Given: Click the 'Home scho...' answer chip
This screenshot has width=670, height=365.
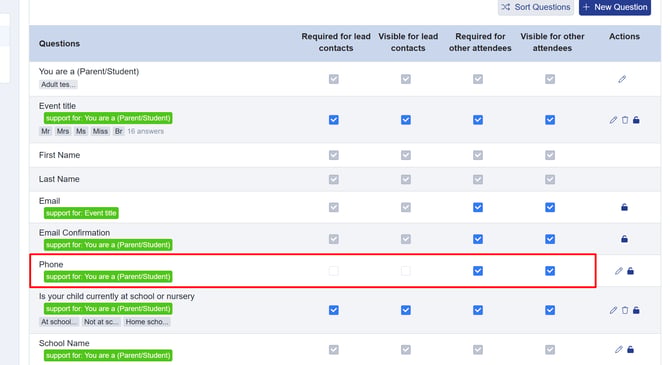Looking at the screenshot, I should 147,322.
